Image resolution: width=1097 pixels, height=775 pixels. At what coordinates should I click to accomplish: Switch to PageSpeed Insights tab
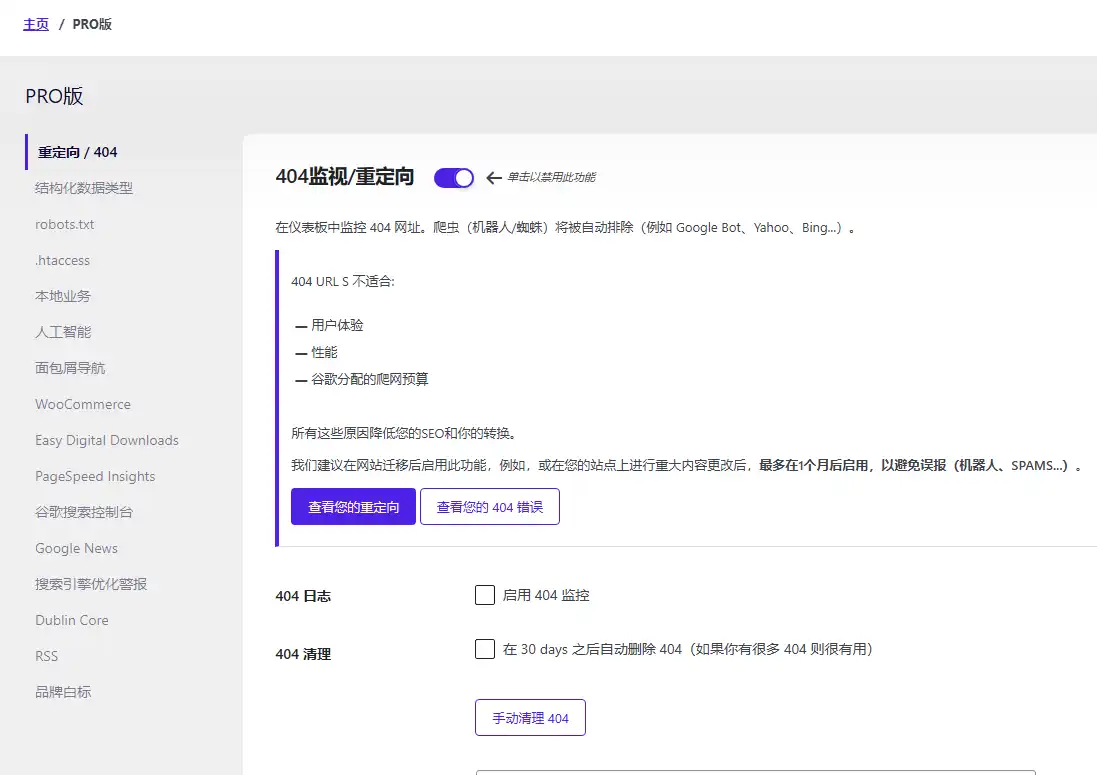click(x=94, y=476)
